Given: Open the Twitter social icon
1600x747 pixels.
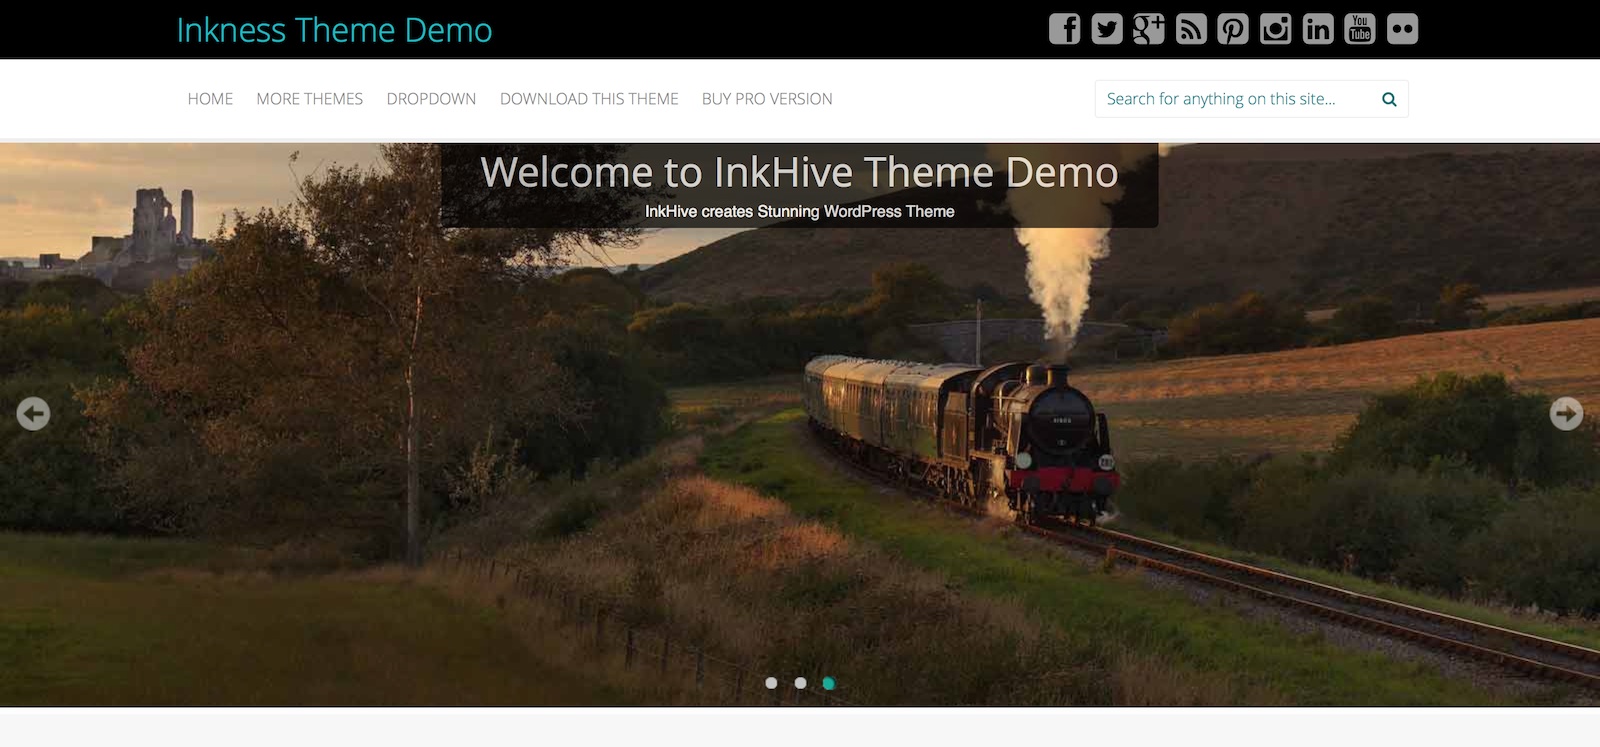Looking at the screenshot, I should pos(1106,29).
